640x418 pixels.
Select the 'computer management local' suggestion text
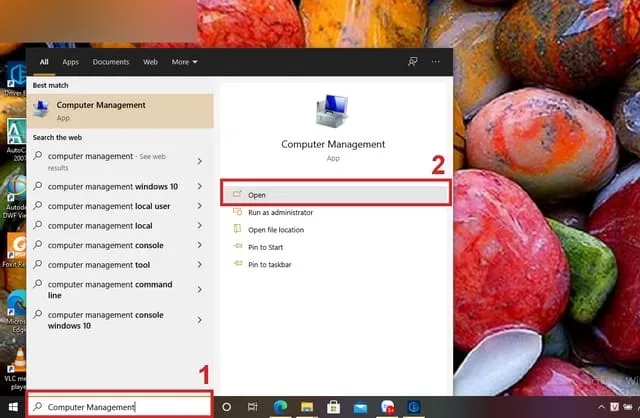[100, 226]
